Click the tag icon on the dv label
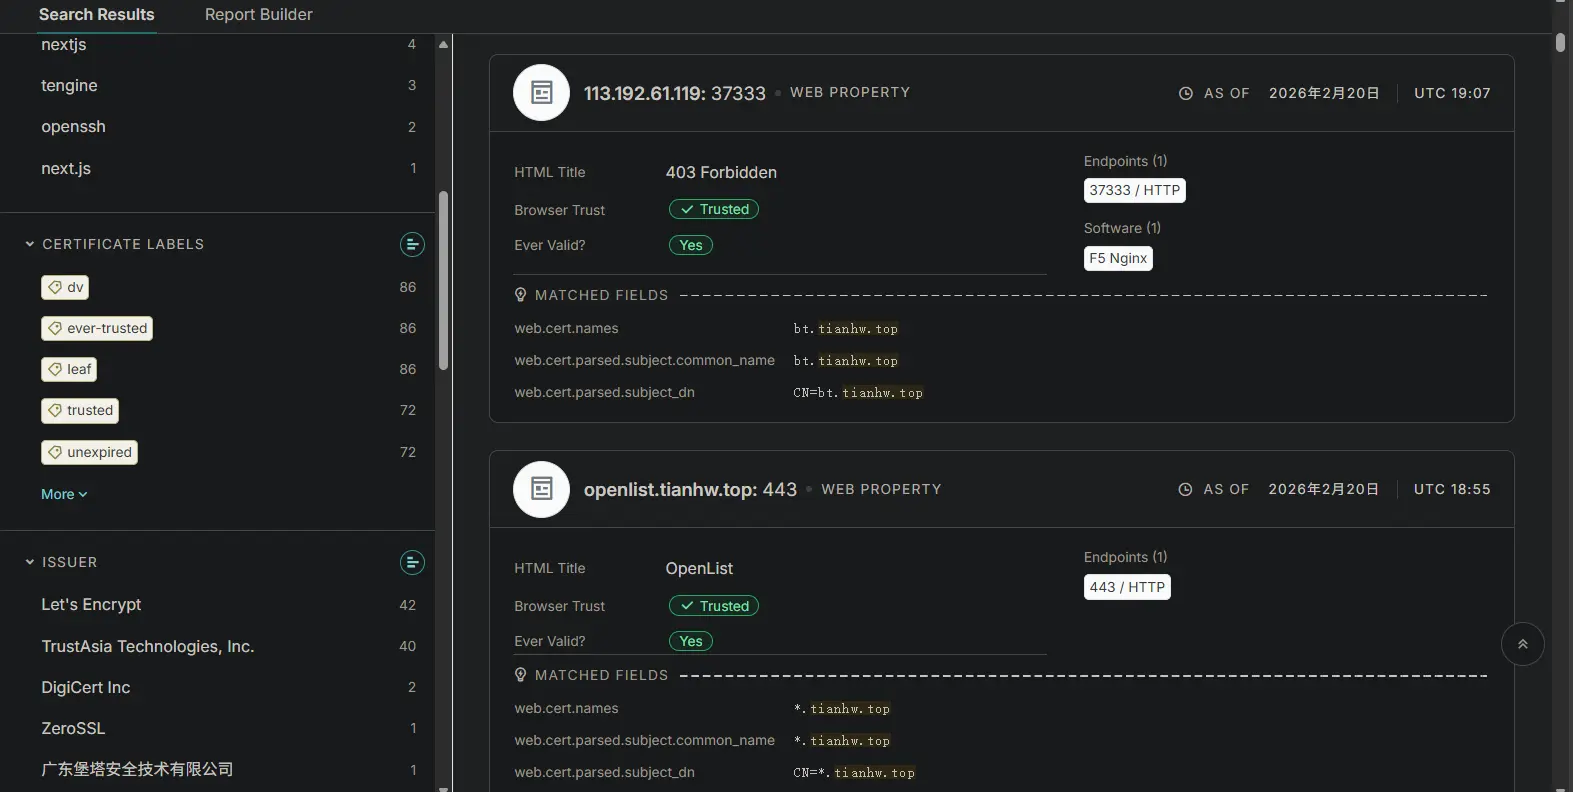 tap(55, 288)
